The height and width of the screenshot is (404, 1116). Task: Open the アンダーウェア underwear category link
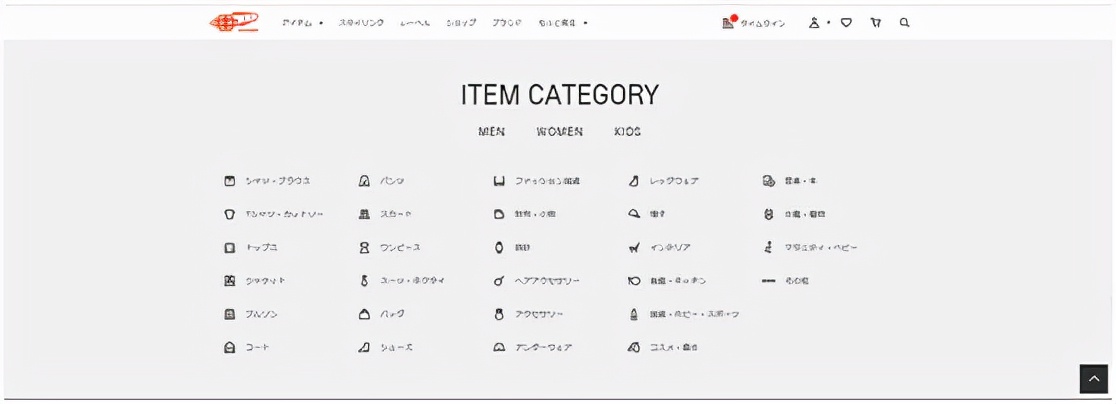[543, 347]
